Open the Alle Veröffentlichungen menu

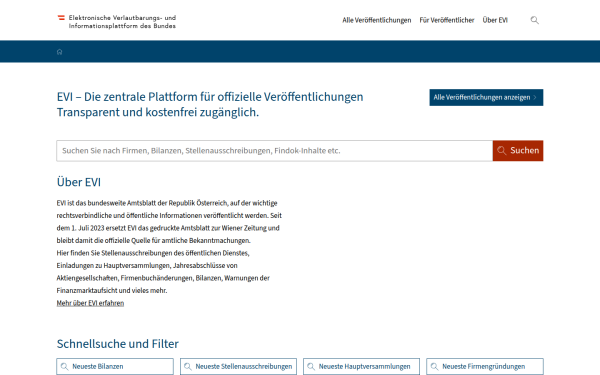pos(377,20)
